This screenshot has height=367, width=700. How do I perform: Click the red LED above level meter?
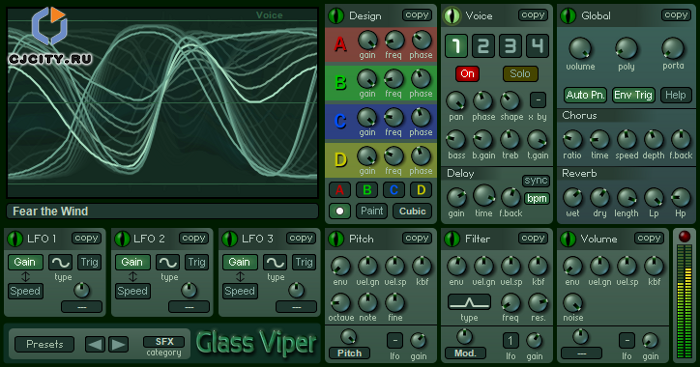[x=684, y=237]
